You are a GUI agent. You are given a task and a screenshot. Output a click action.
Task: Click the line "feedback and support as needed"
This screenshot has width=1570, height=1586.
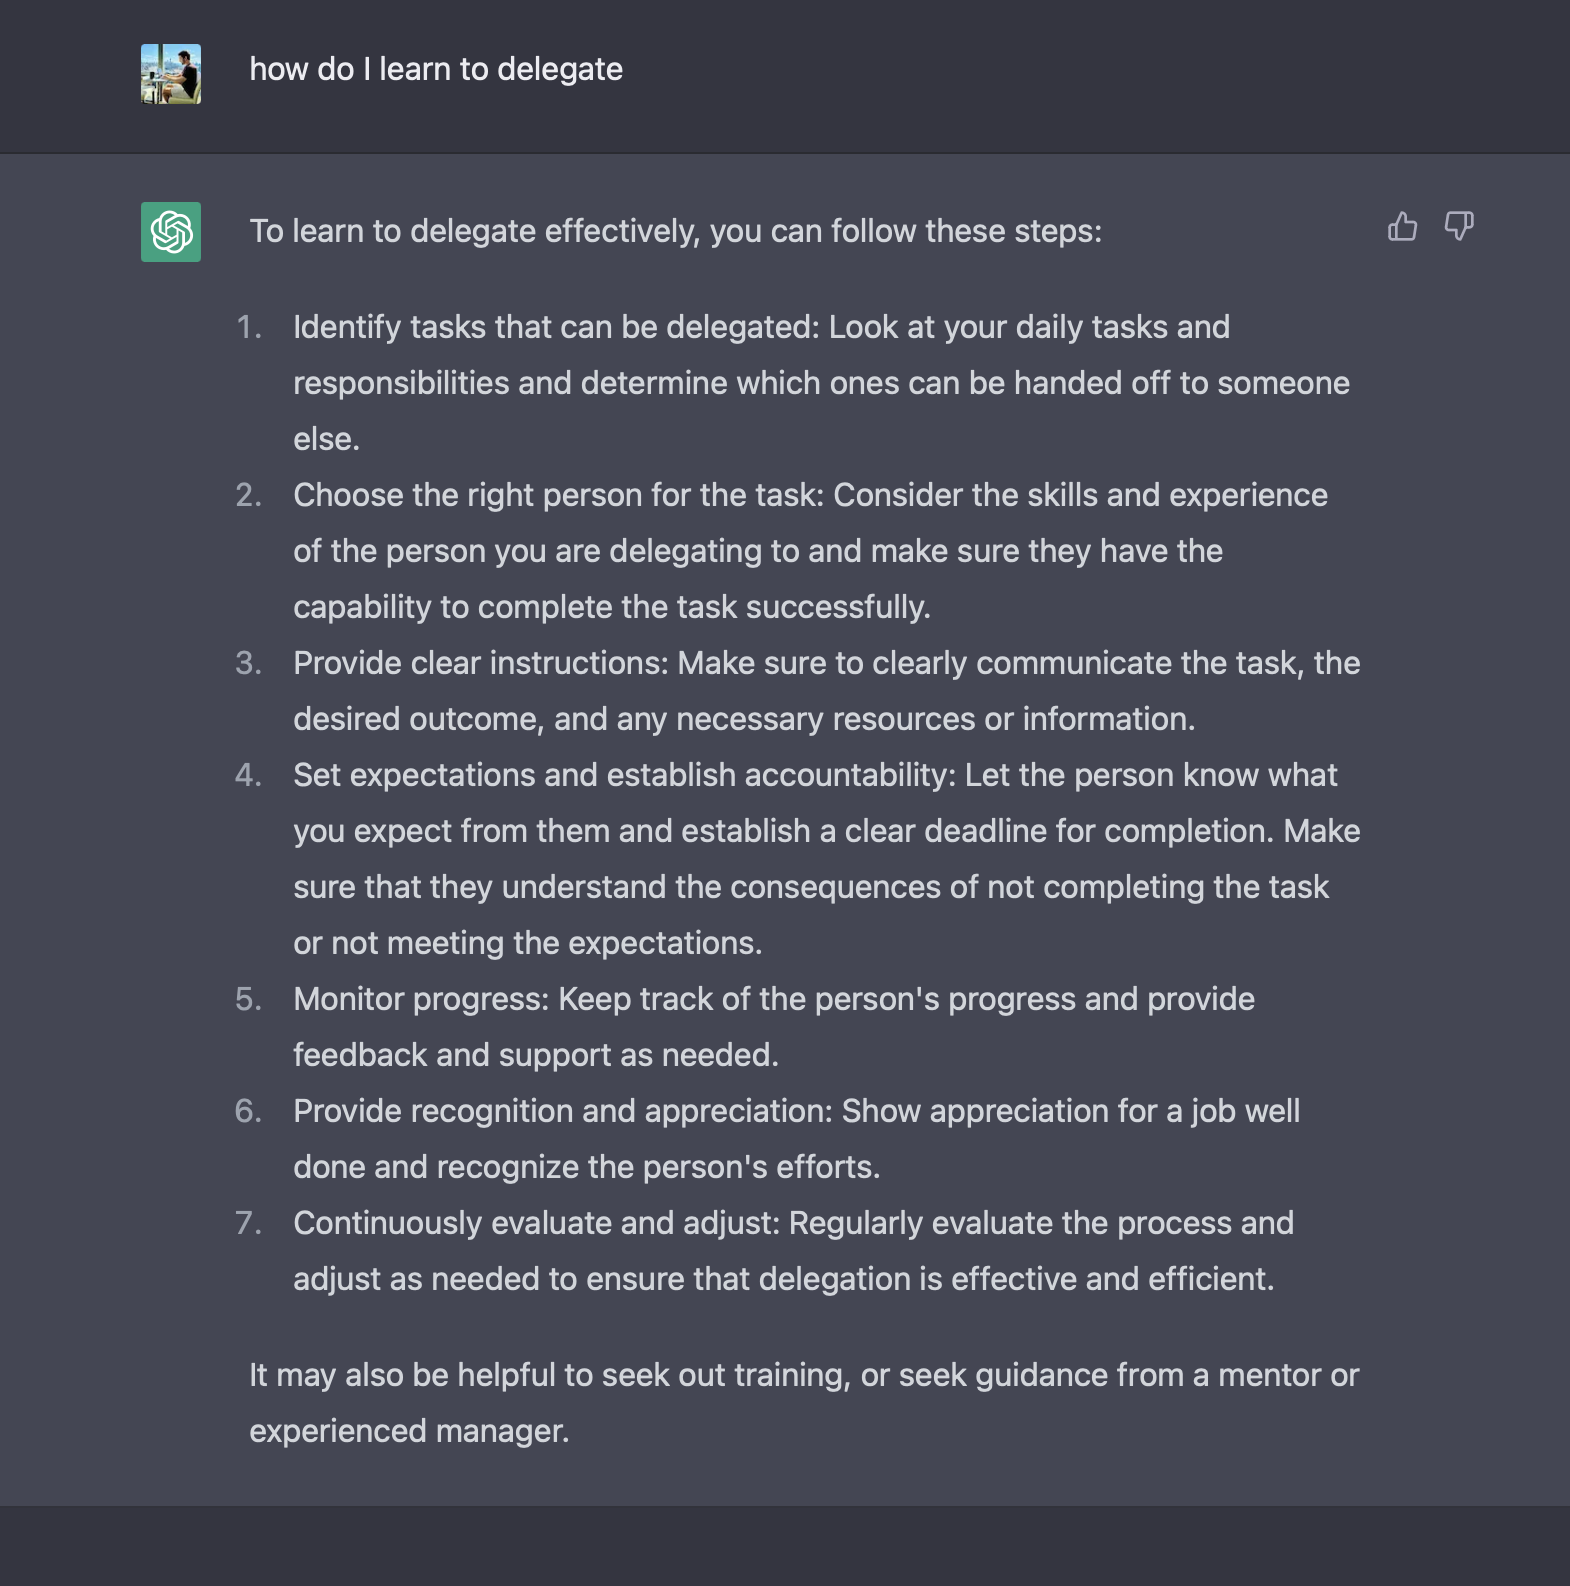535,1055
